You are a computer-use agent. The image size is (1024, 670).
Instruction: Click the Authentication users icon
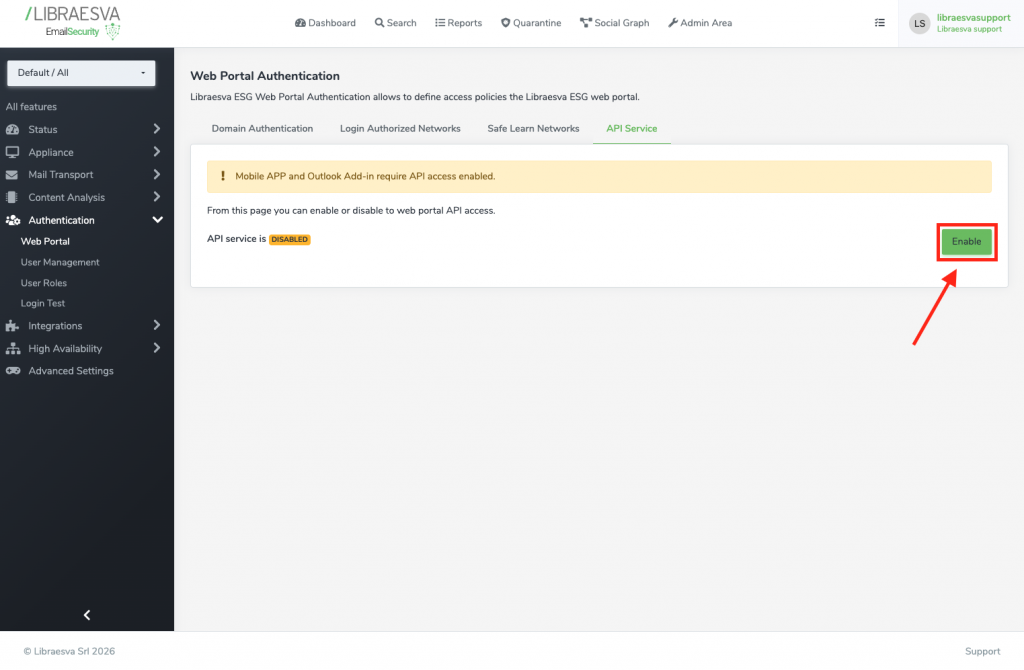pos(13,220)
